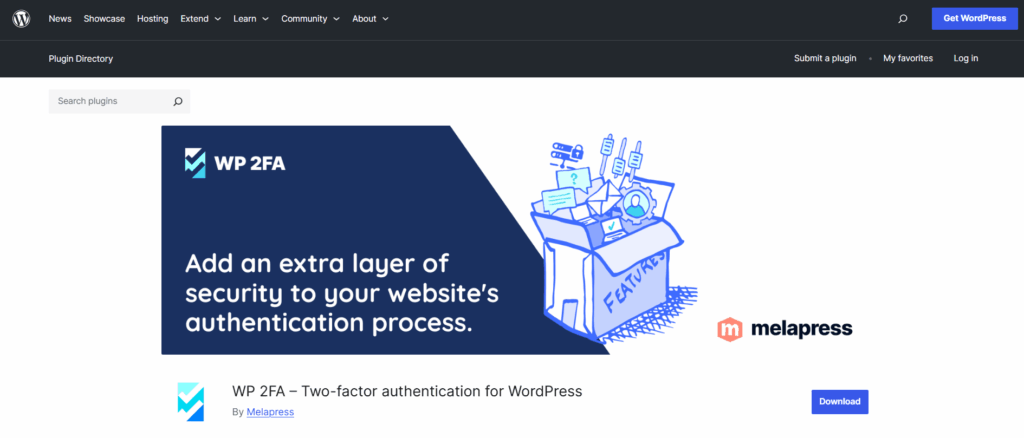This screenshot has width=1024, height=438.
Task: Expand the About dropdown menu
Action: [370, 19]
